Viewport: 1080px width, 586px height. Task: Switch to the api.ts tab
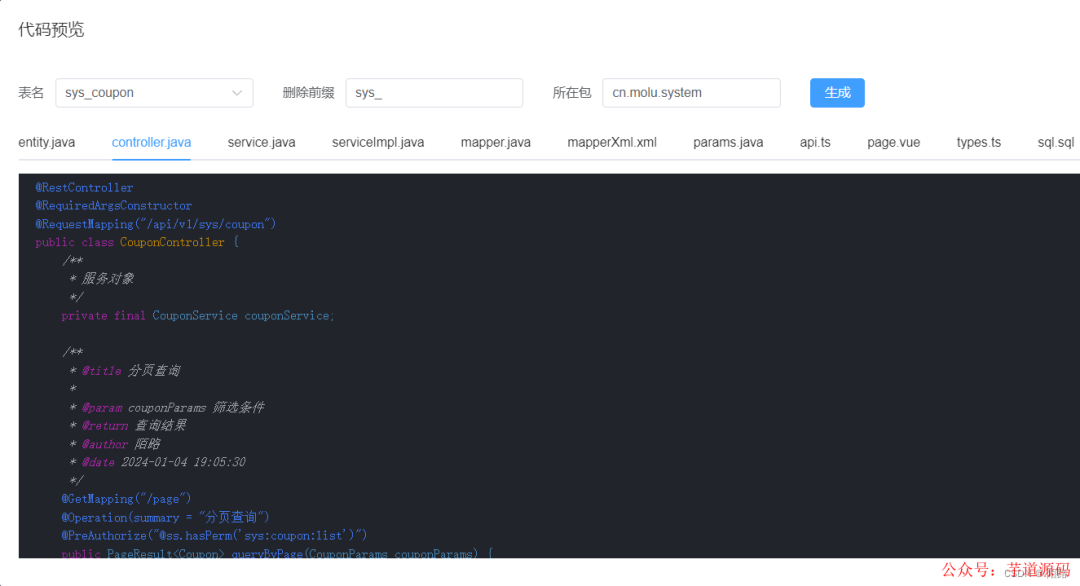pyautogui.click(x=815, y=143)
